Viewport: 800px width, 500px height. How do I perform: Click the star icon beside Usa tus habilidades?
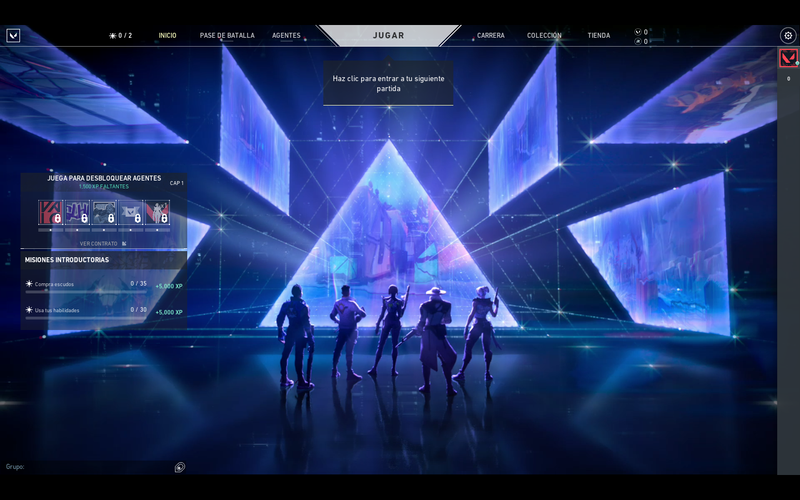29,310
